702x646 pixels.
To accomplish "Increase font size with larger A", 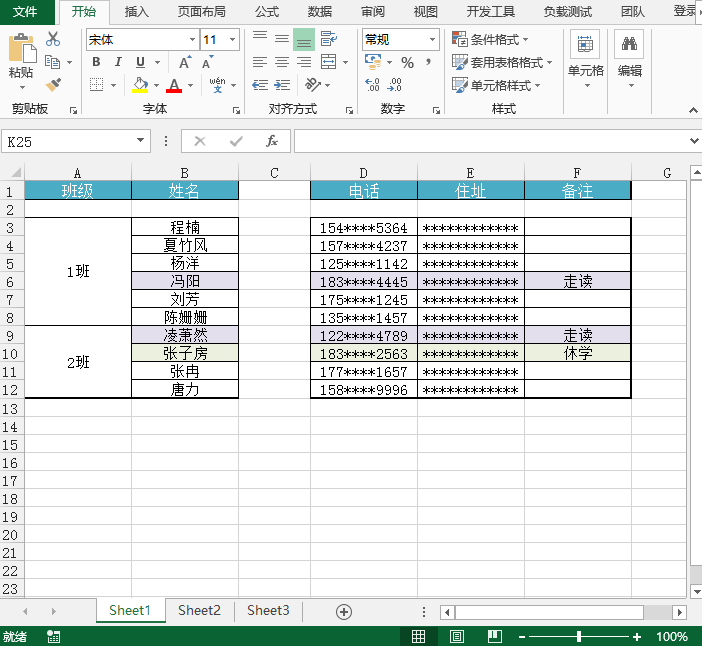I will [185, 62].
